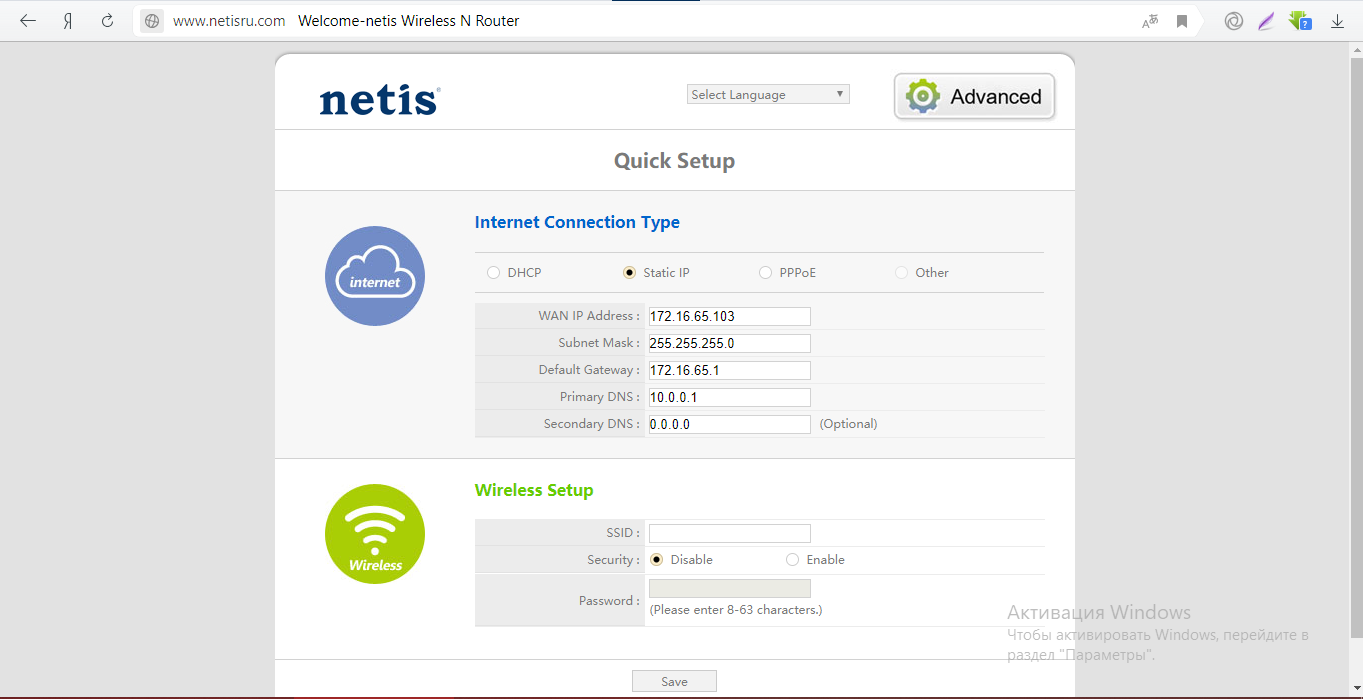1363x699 pixels.
Task: Click the Internet Connection Type heading
Action: [577, 222]
